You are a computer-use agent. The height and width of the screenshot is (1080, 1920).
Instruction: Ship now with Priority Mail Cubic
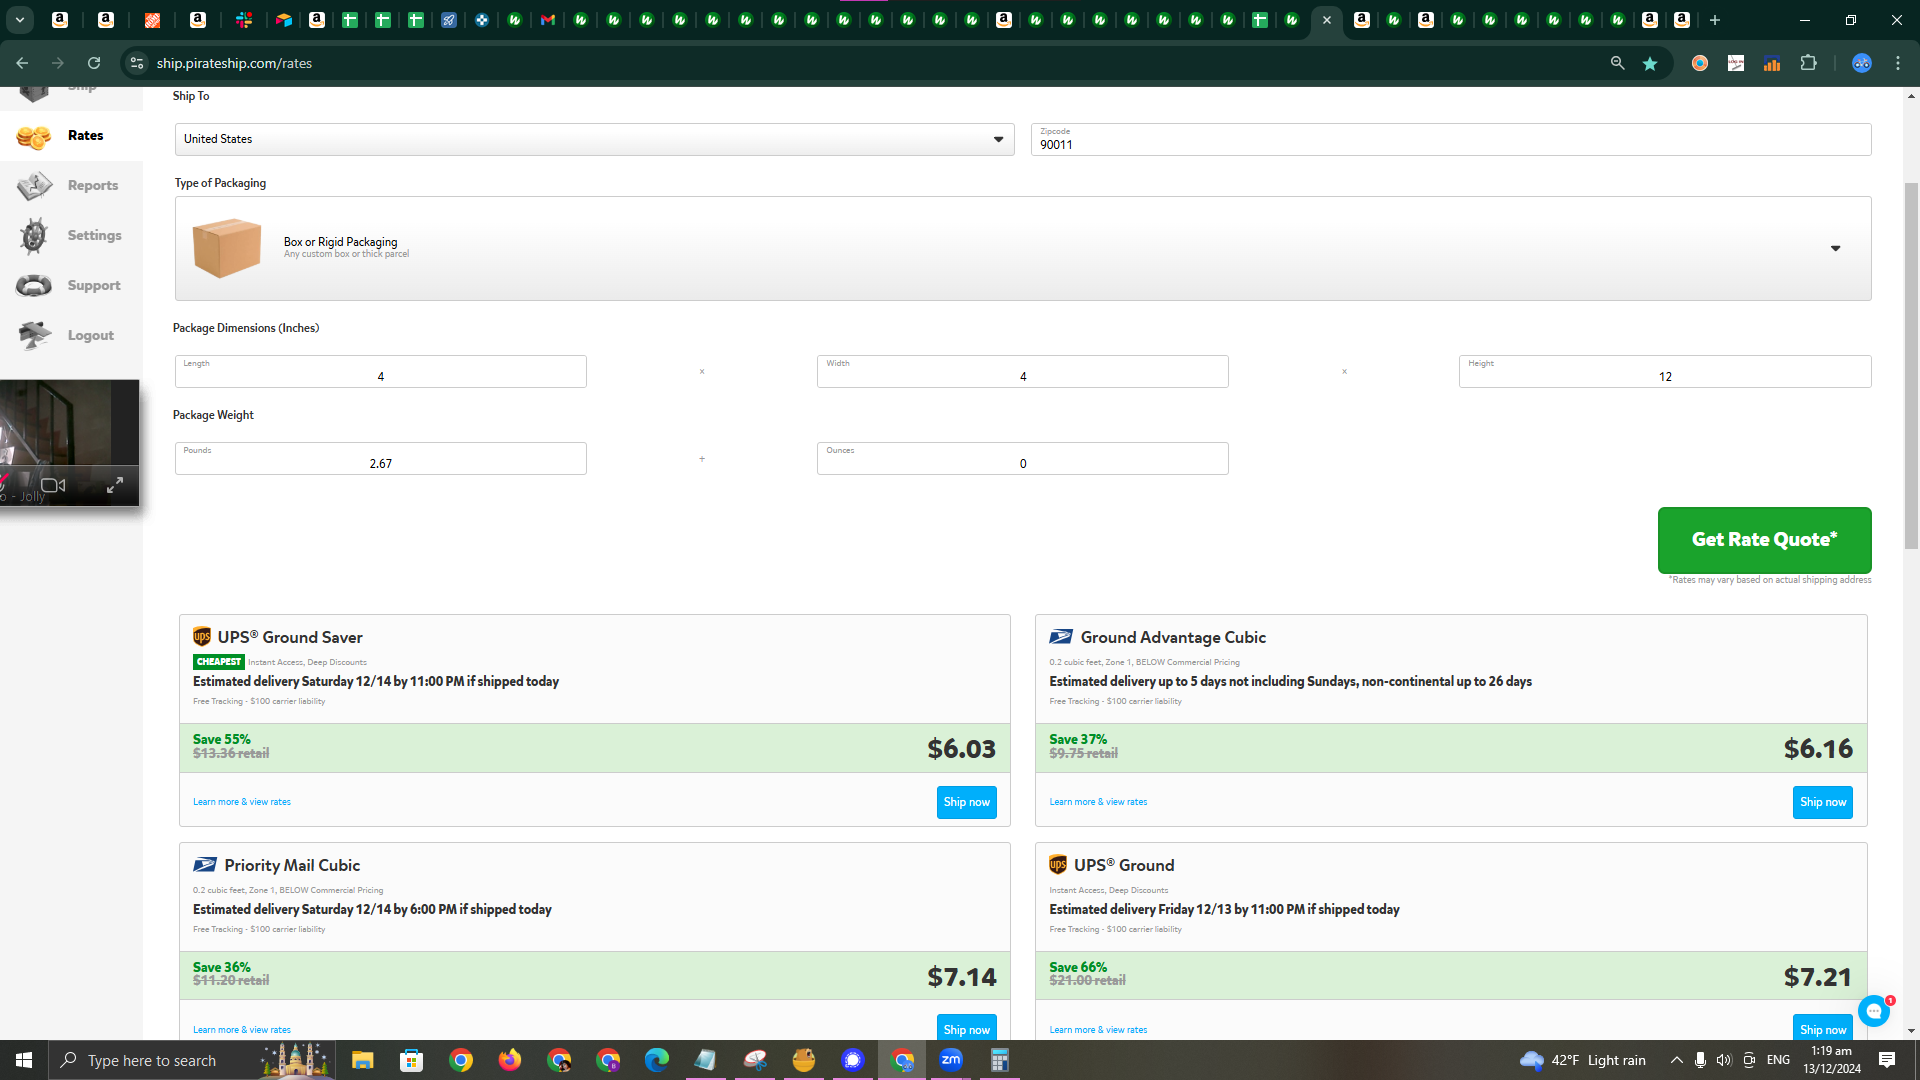pos(967,1029)
